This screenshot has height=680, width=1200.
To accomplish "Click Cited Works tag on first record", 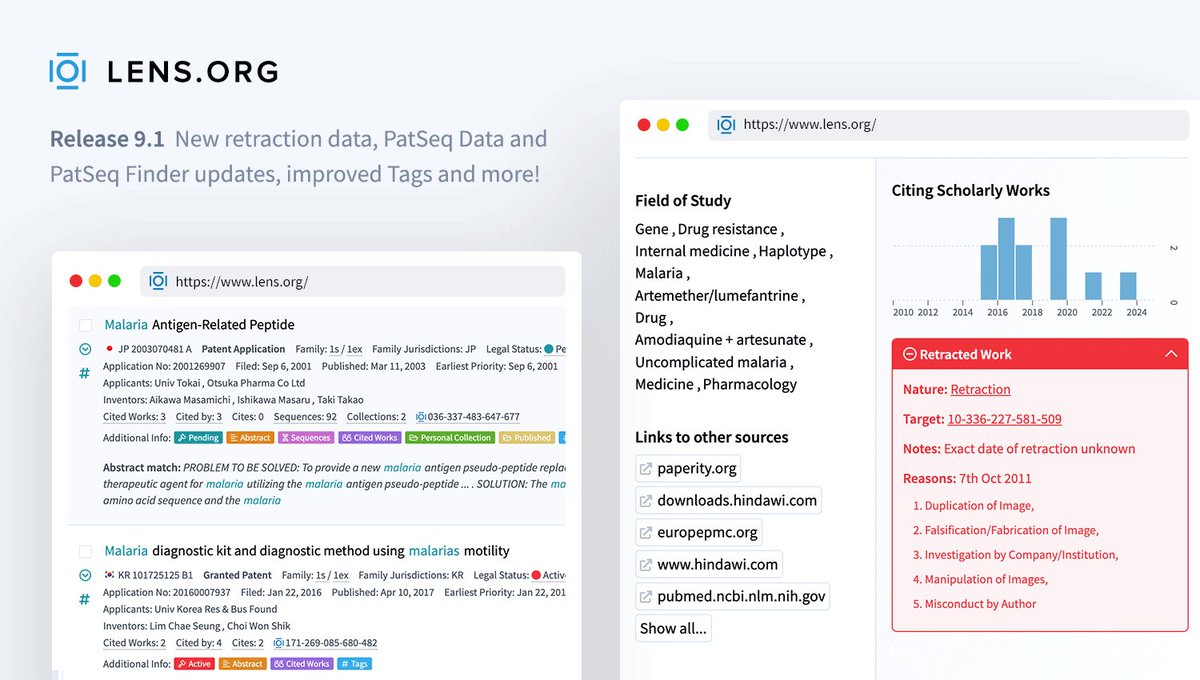I will click(x=369, y=437).
